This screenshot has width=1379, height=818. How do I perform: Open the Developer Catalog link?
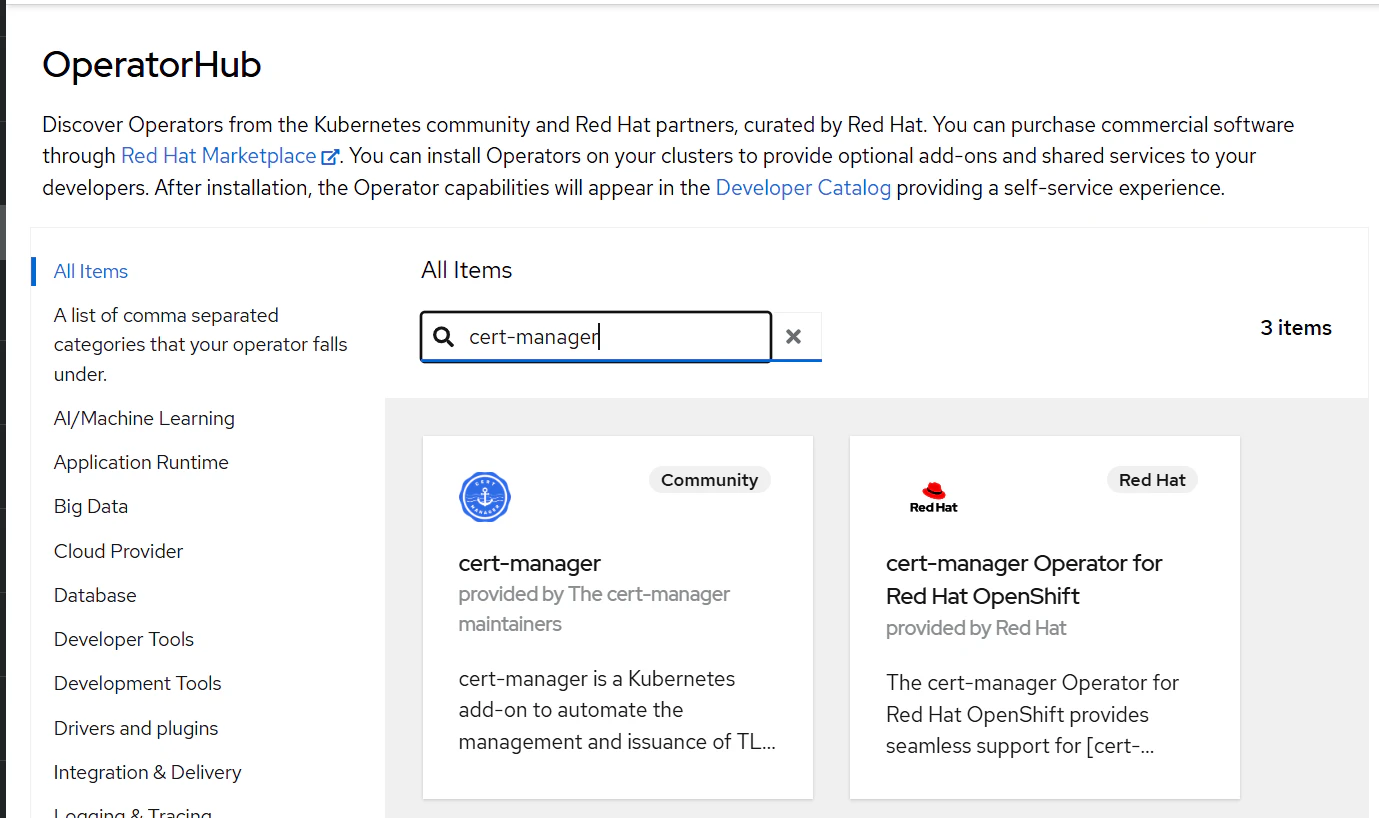coord(803,188)
